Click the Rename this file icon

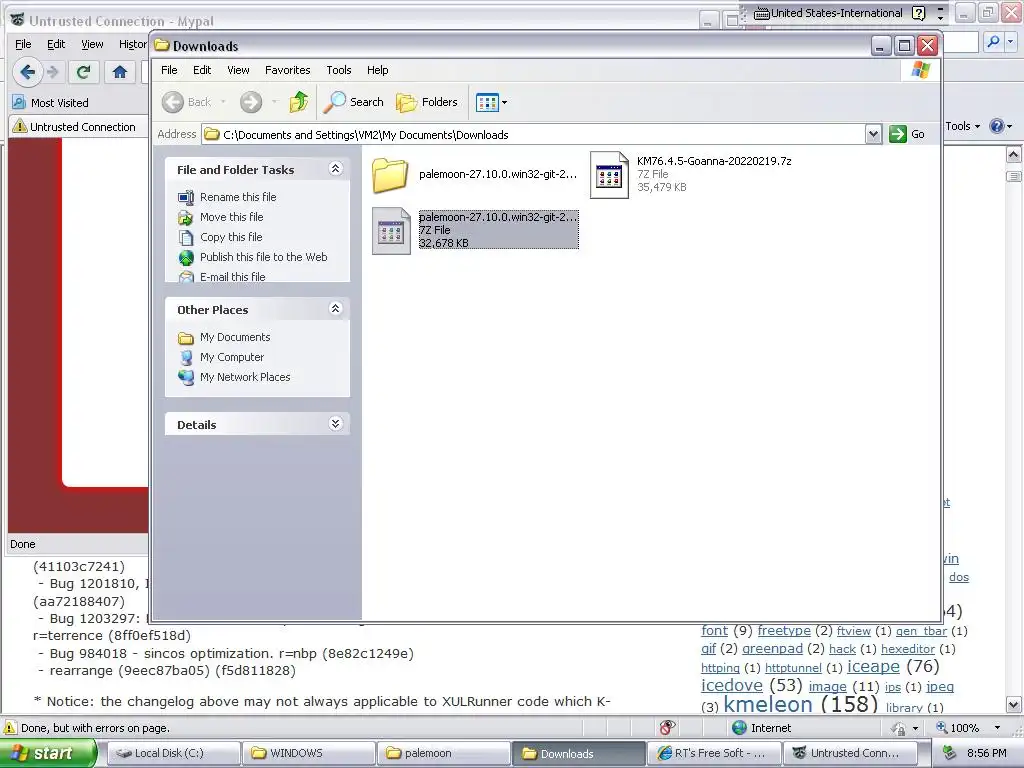point(186,197)
